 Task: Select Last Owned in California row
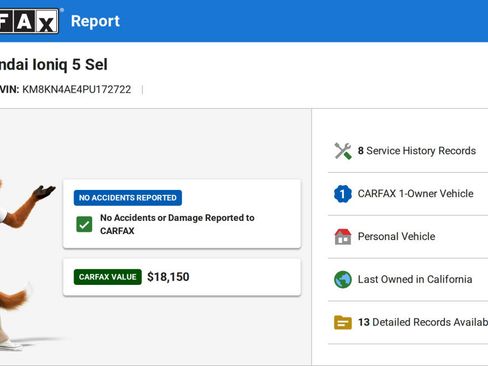pos(408,279)
